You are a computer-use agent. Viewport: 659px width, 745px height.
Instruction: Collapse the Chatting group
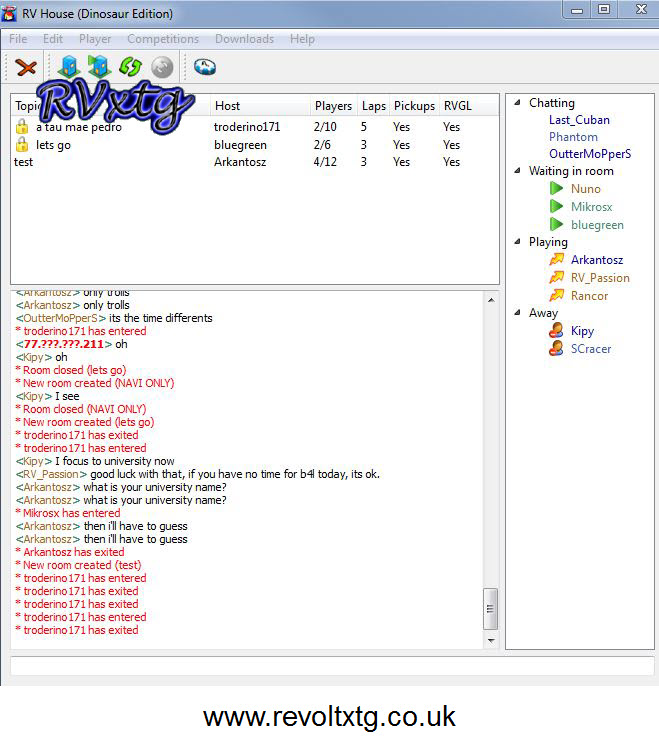click(x=517, y=103)
